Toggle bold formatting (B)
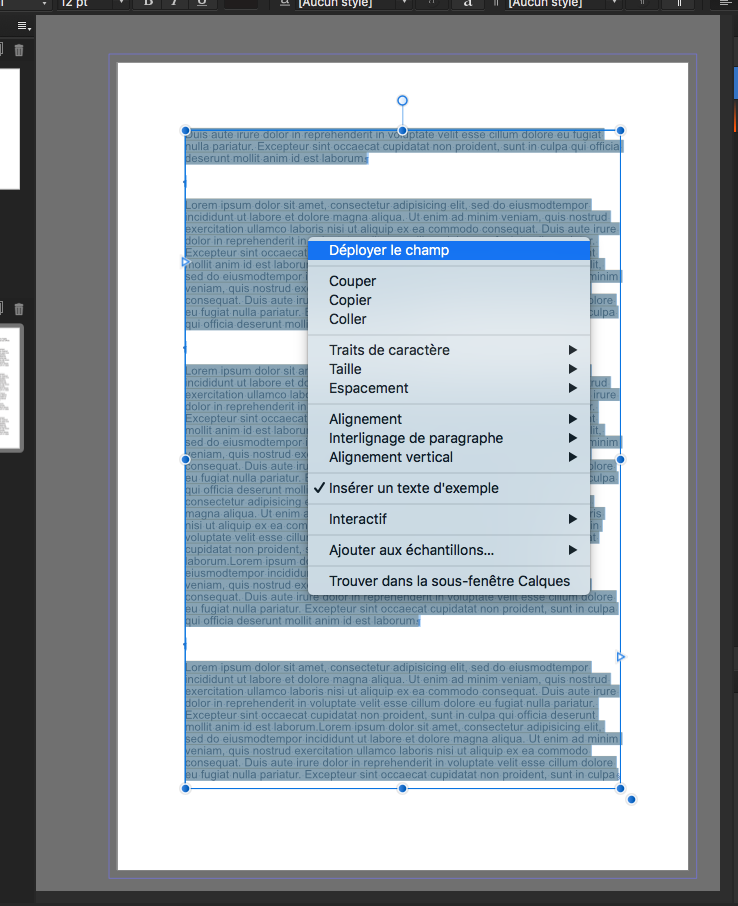This screenshot has width=738, height=906. [149, 3]
